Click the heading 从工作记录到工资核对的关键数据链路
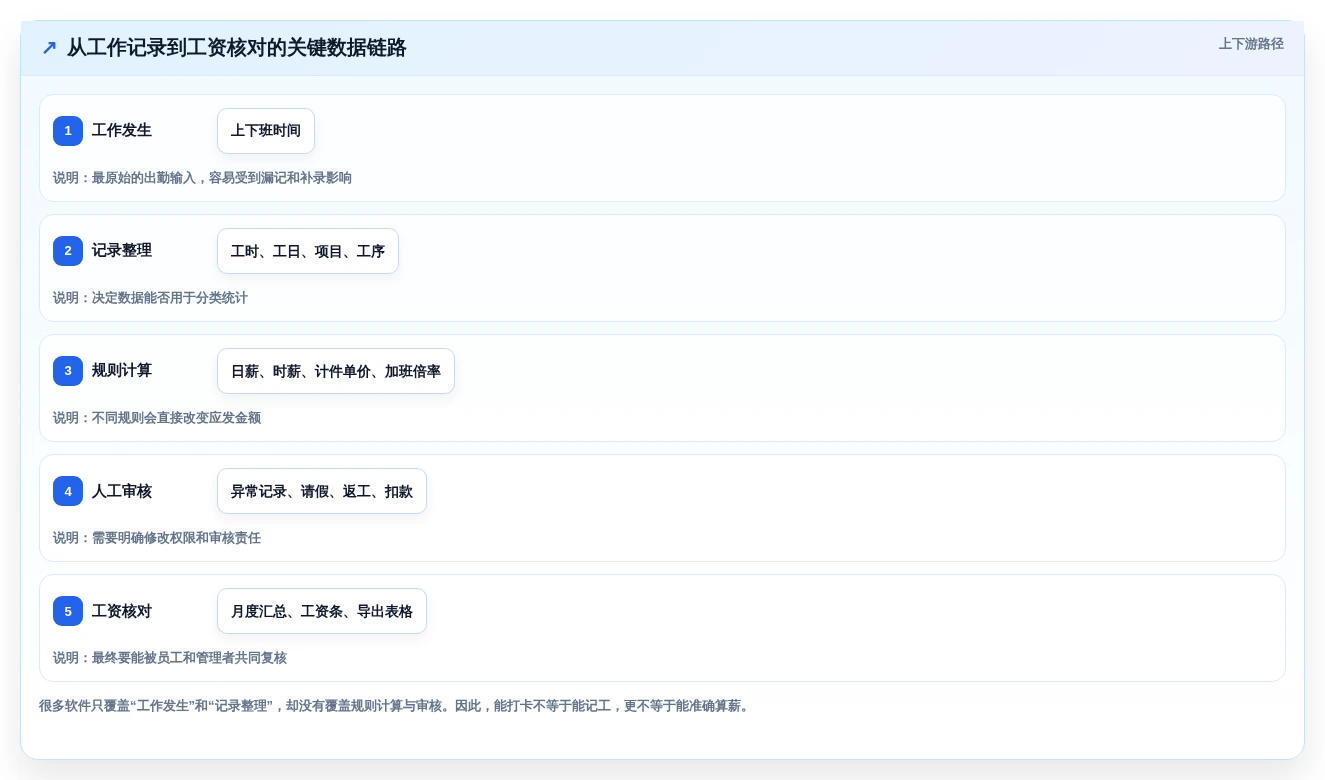The width and height of the screenshot is (1325, 780). (x=236, y=47)
